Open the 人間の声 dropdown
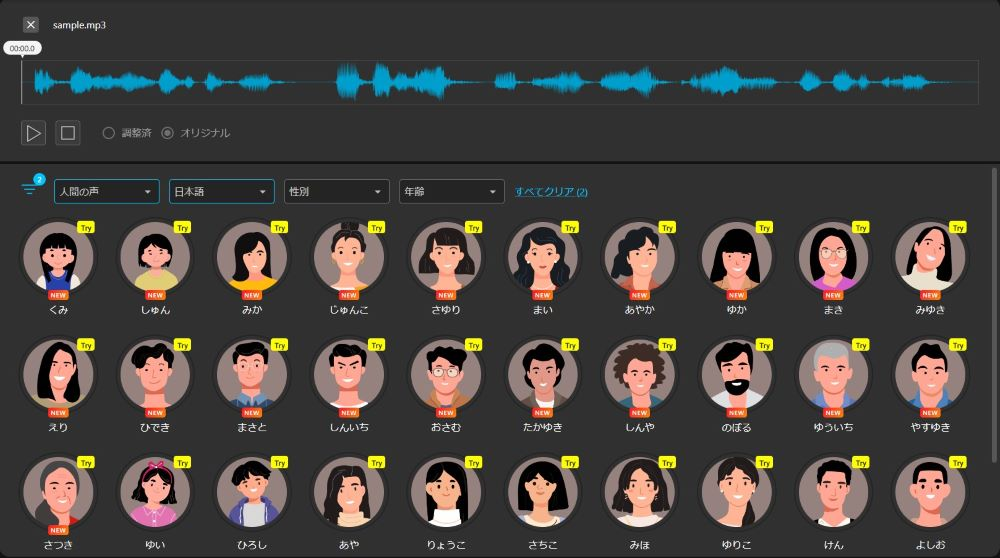Viewport: 1000px width, 558px height. (x=107, y=191)
